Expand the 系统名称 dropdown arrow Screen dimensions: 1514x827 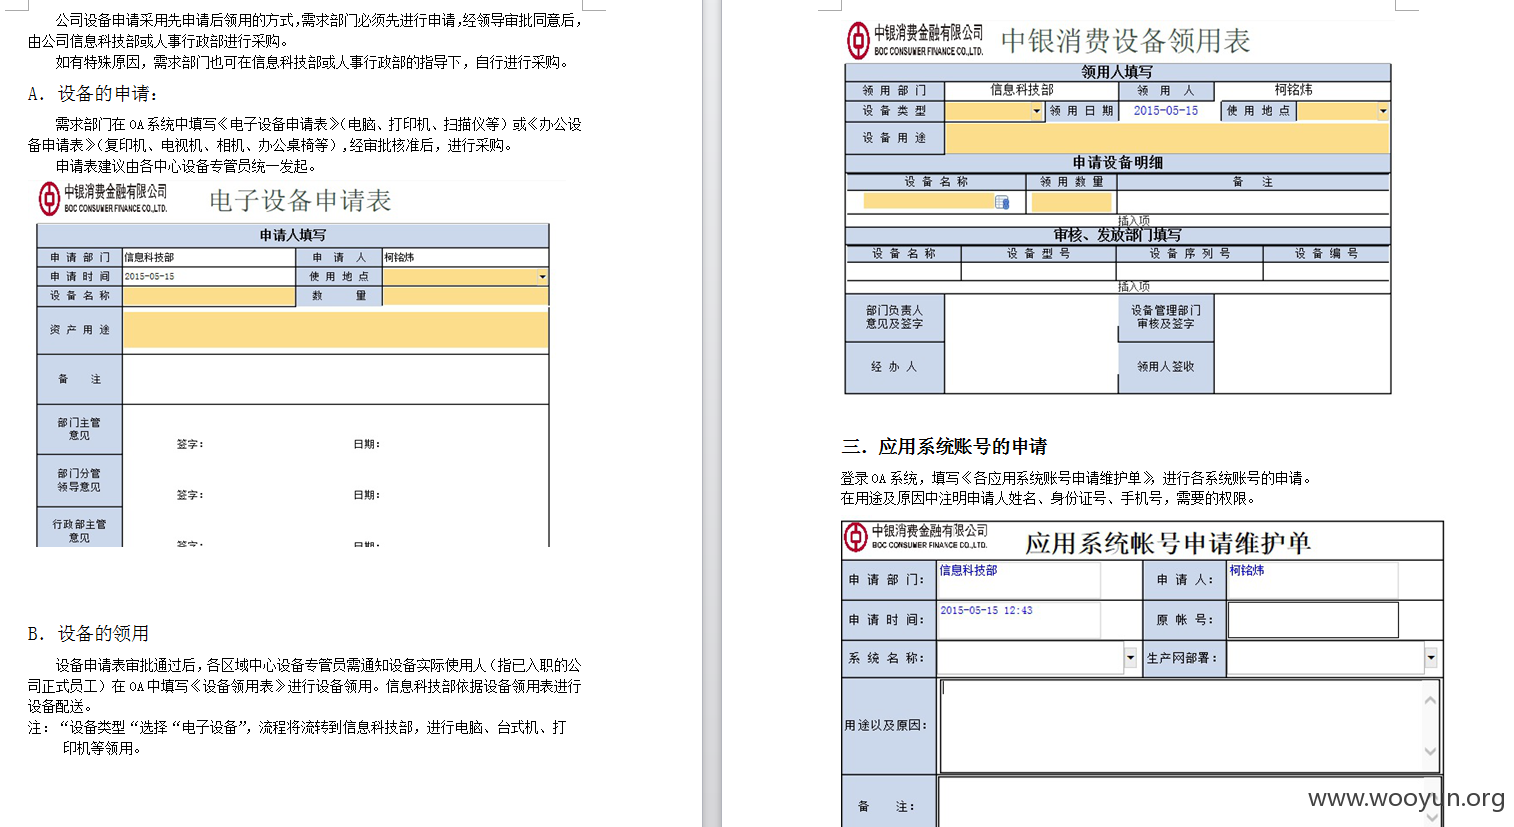point(1130,658)
